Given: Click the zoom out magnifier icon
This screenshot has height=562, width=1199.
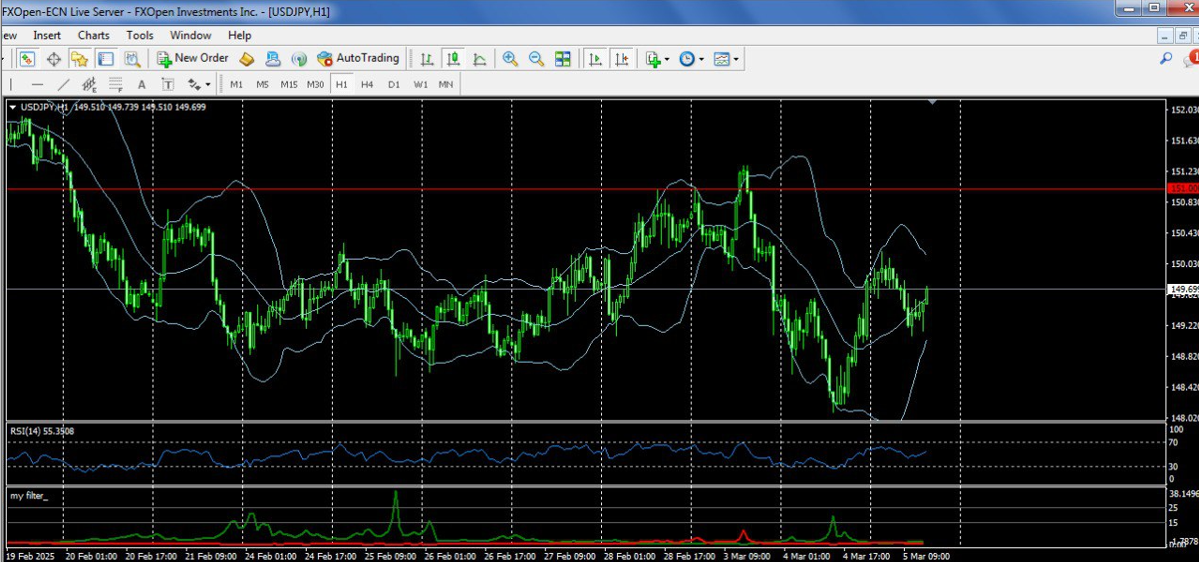Looking at the screenshot, I should pyautogui.click(x=536, y=59).
